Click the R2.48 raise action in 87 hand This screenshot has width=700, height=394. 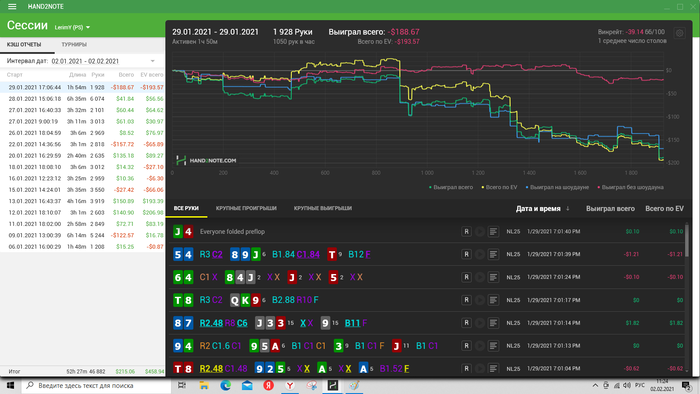coord(211,323)
